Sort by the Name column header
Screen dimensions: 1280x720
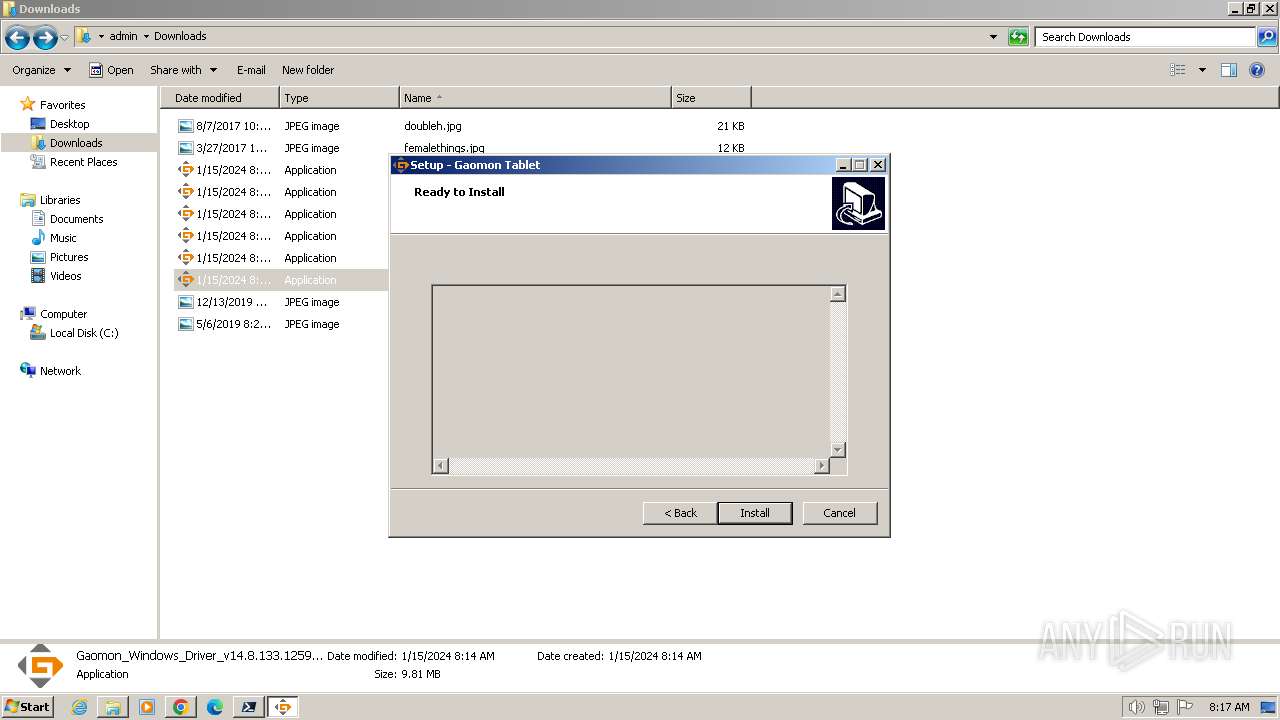click(x=535, y=98)
